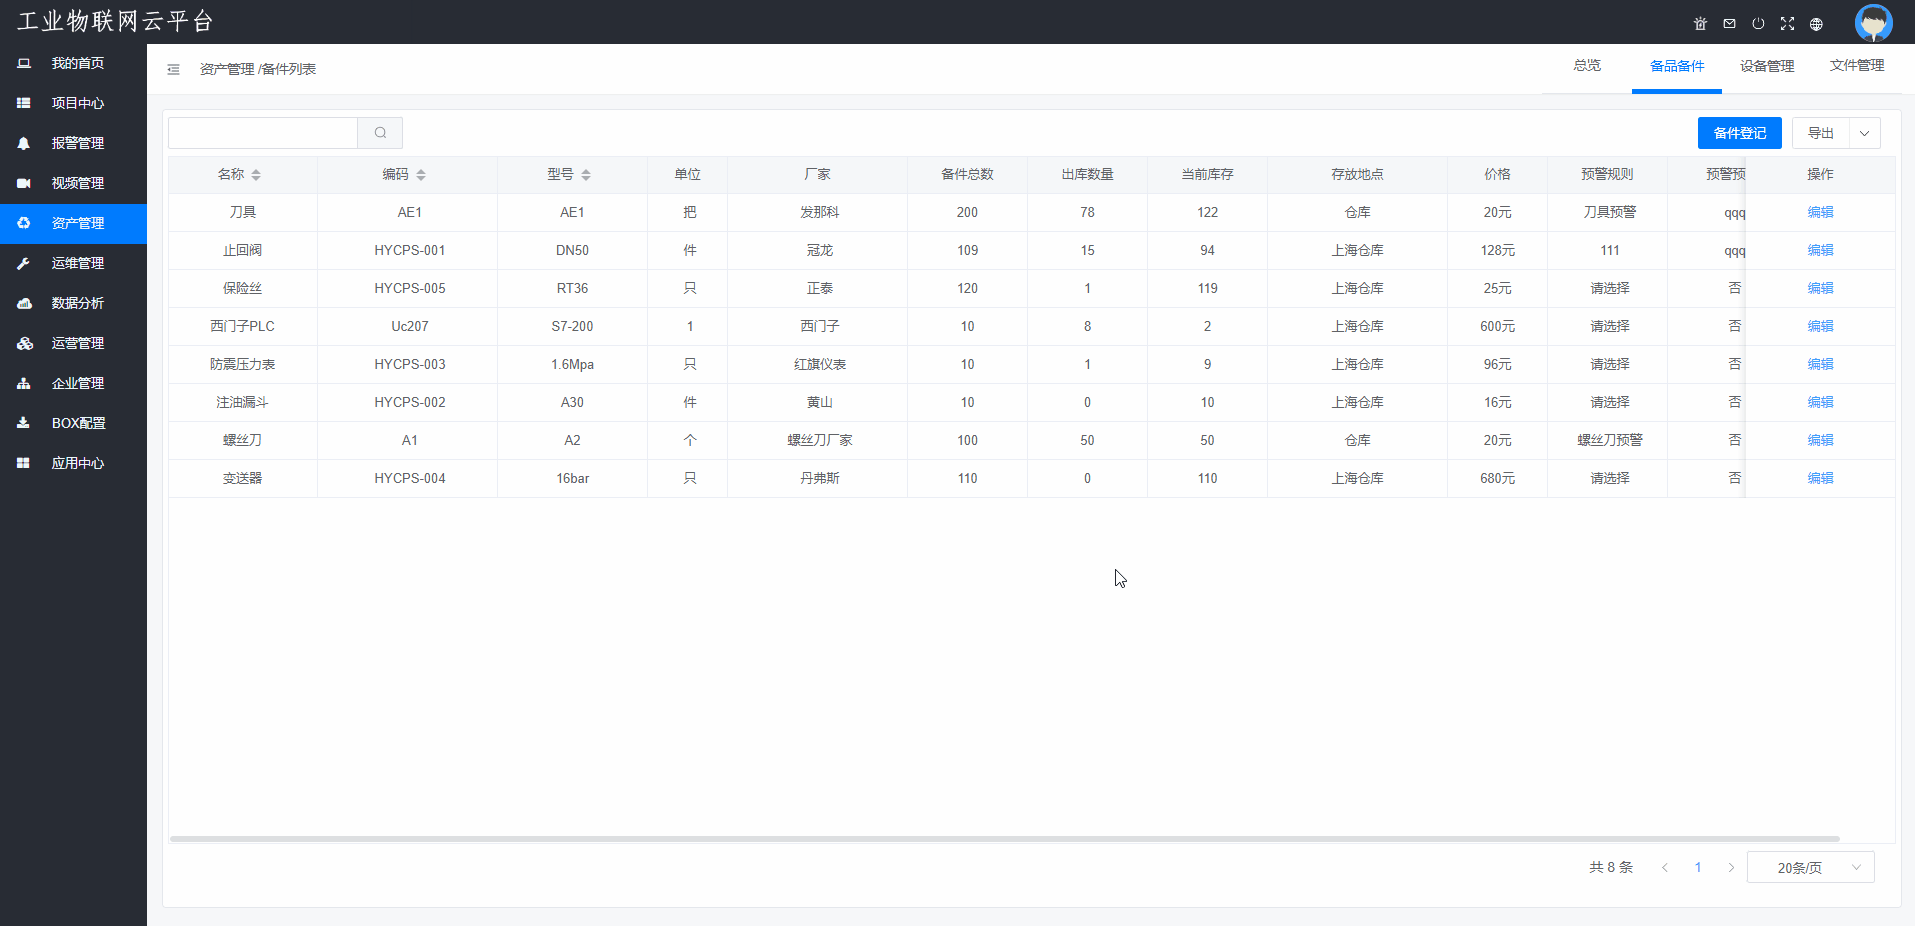Toggle fullscreen with the expand arrows icon
Screen dimensions: 1915x926
click(1787, 24)
